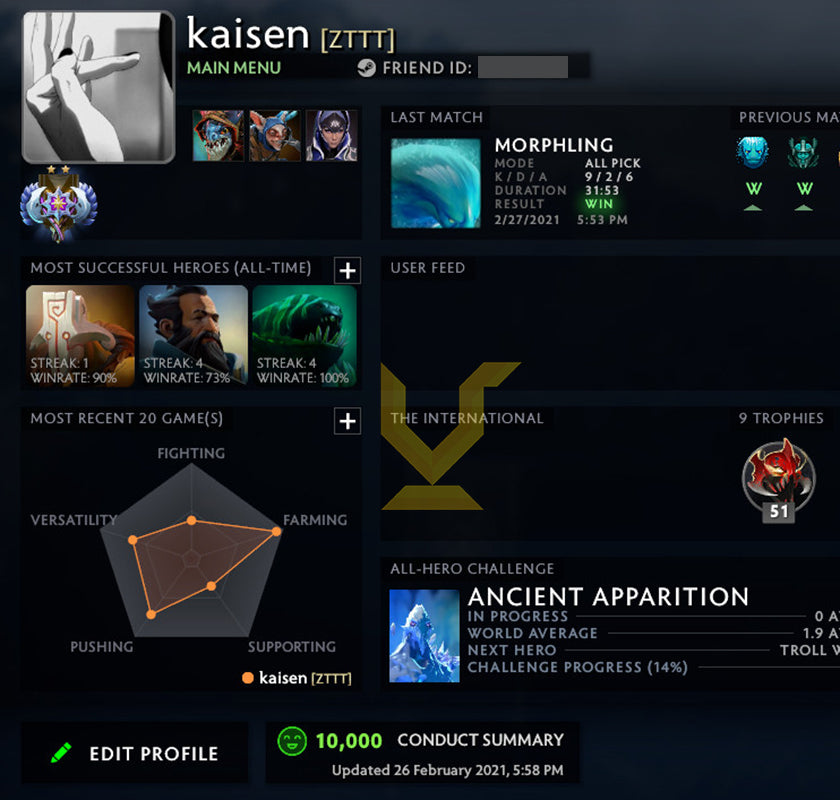Click the Kunkka hero card with 73% winrate
The width and height of the screenshot is (840, 800).
193,336
